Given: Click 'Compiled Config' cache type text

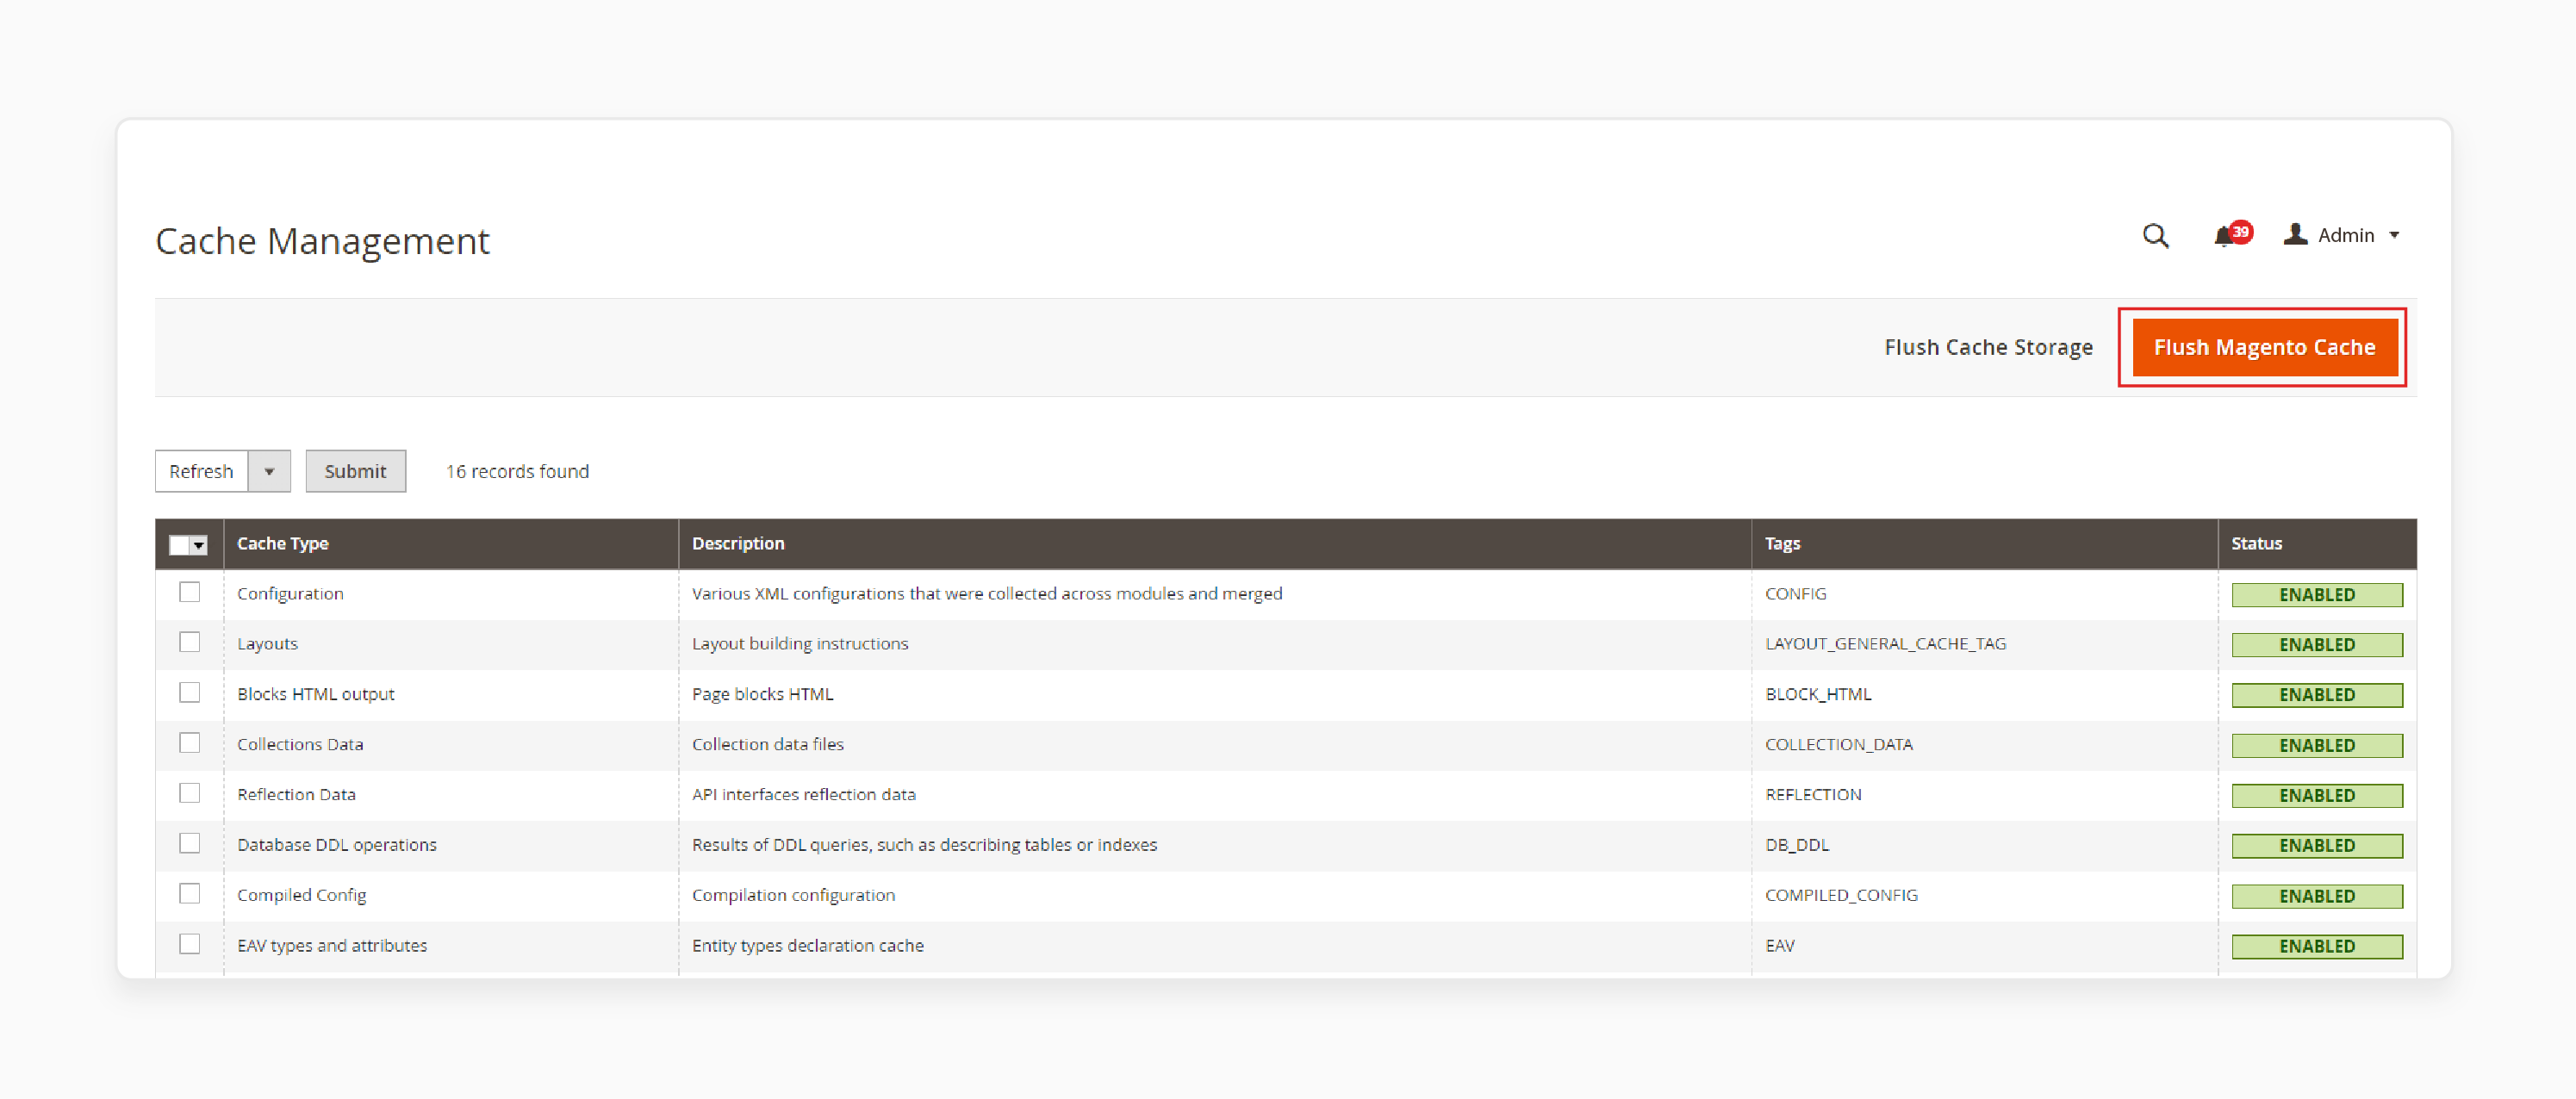Looking at the screenshot, I should coord(301,895).
